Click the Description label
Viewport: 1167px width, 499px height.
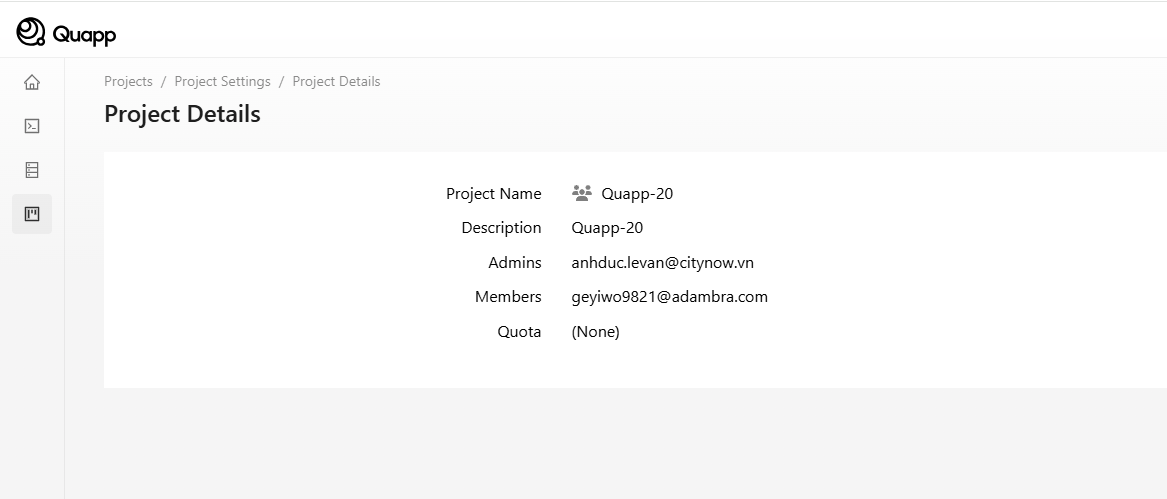[501, 228]
